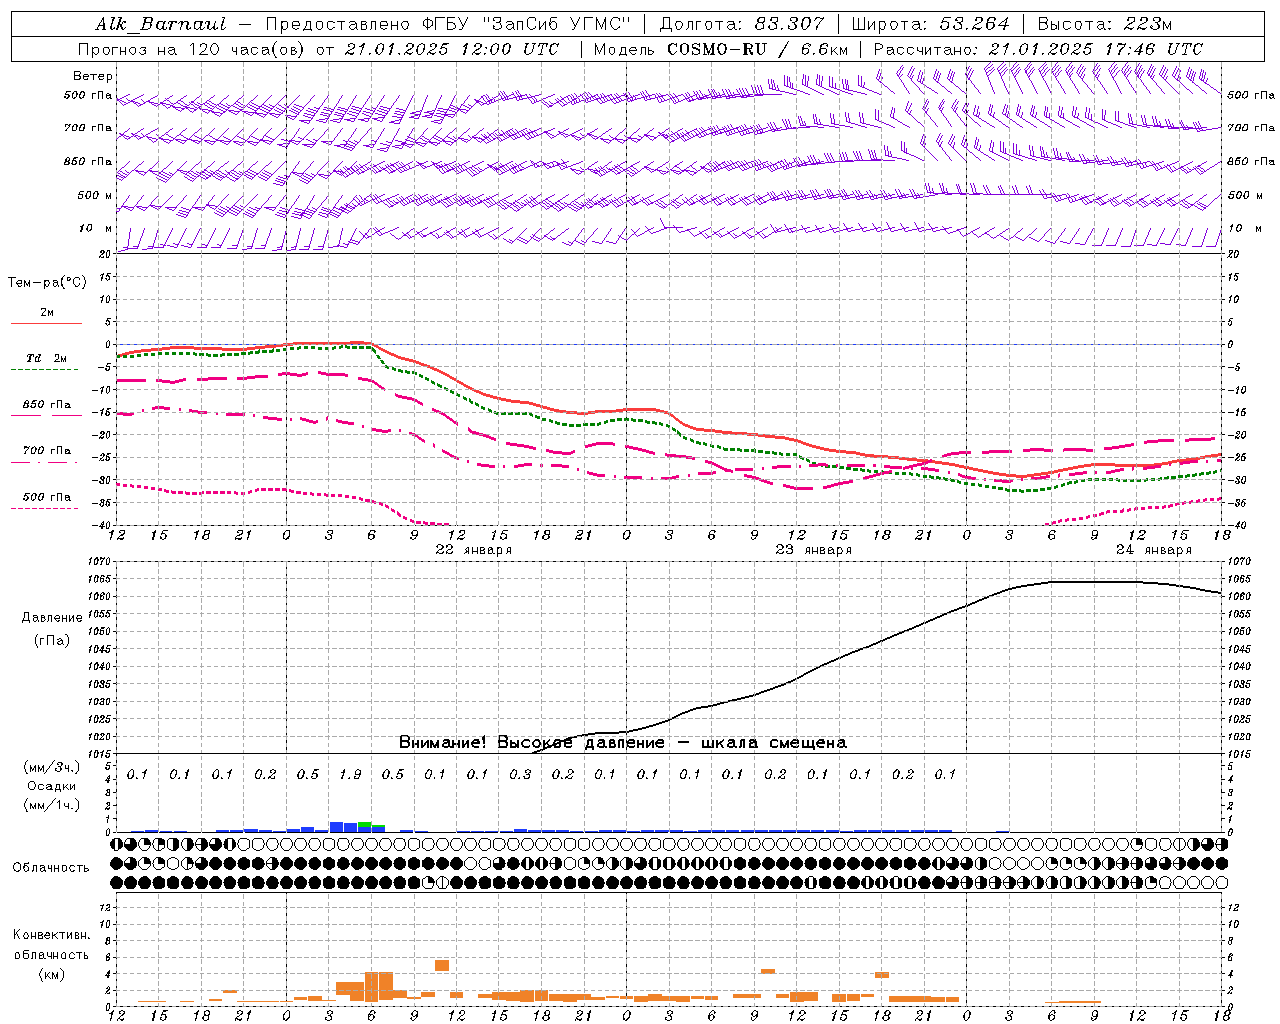Click the 'Td 2м' legend entry
1280x1024 pixels.
click(46, 358)
